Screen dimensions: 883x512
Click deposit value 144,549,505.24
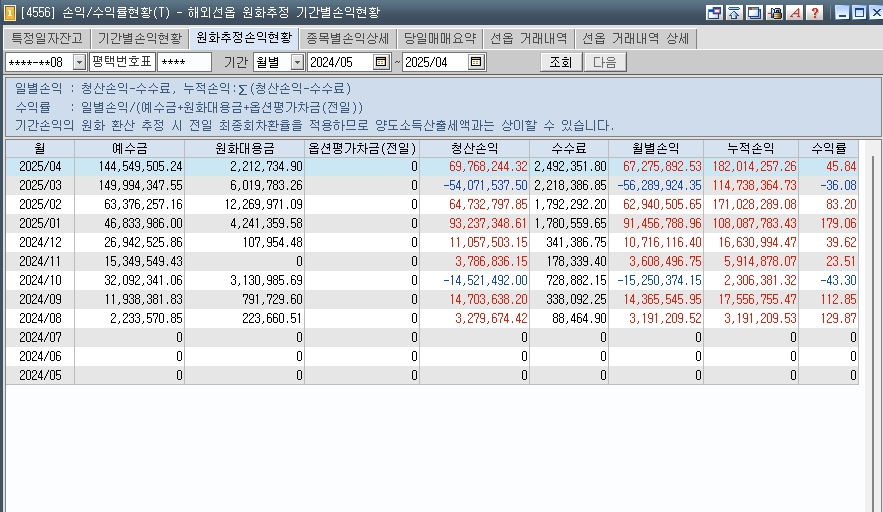tap(140, 167)
